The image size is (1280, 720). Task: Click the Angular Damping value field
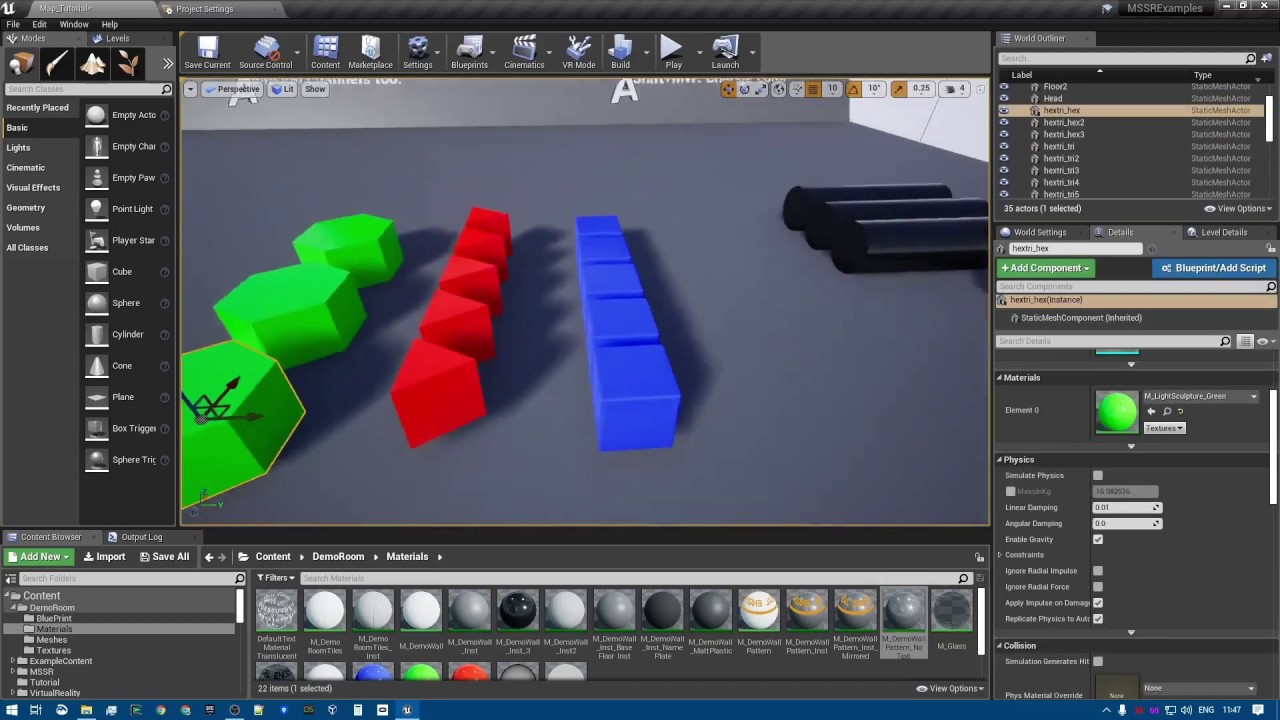1127,523
